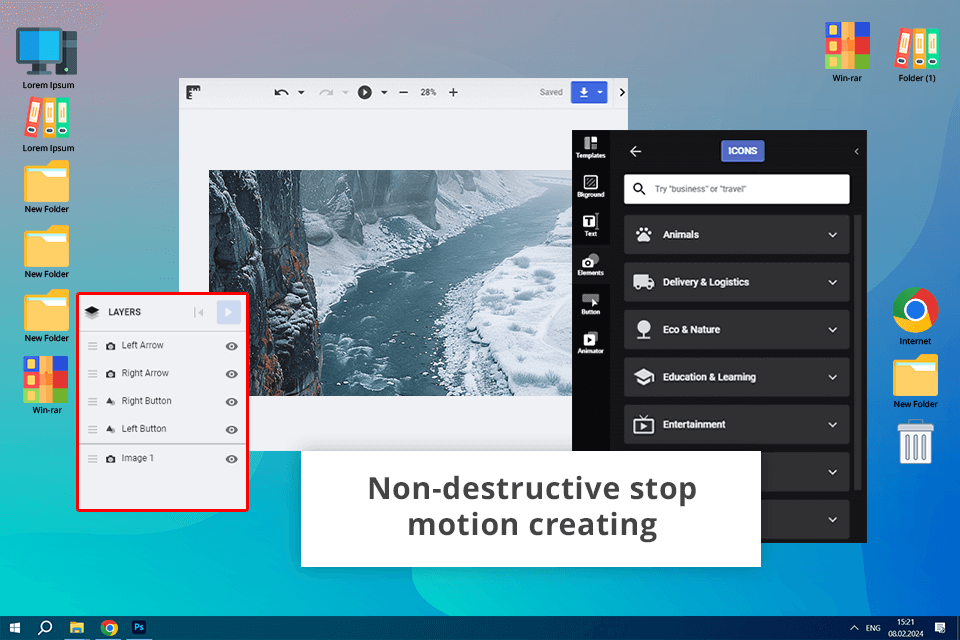Toggle visibility of Left Button layer
This screenshot has width=960, height=640.
tap(231, 430)
